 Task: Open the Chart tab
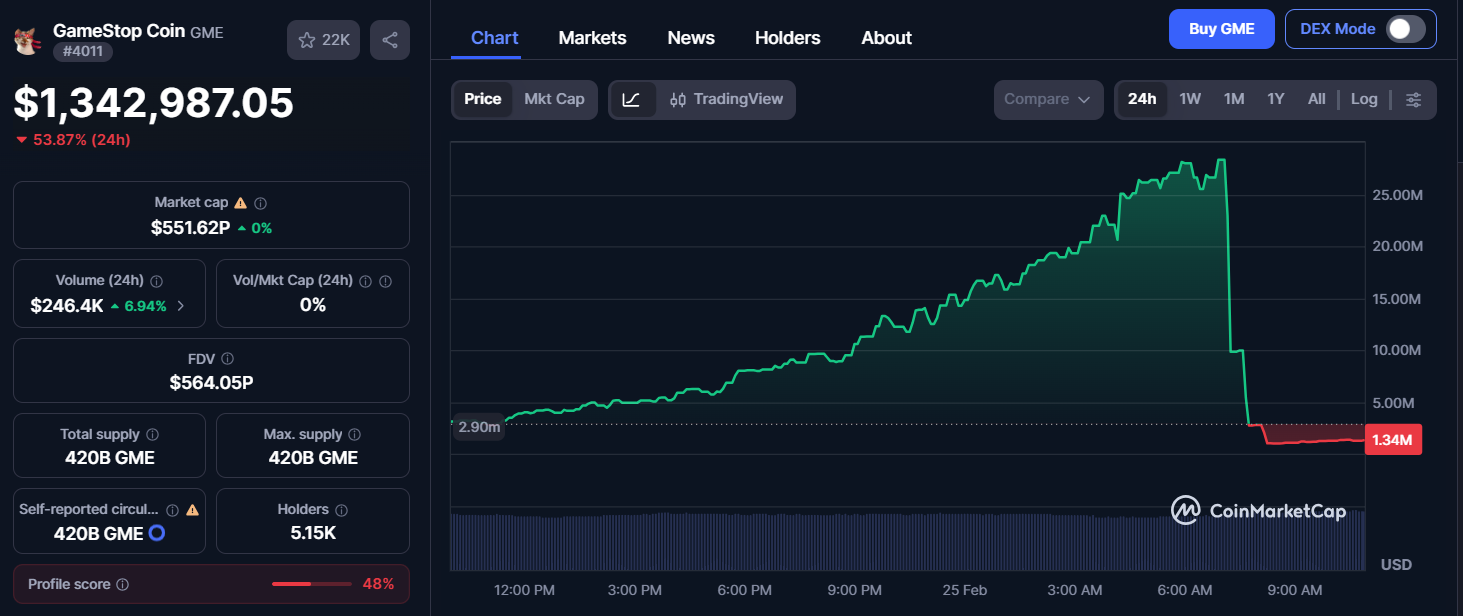pyautogui.click(x=494, y=38)
